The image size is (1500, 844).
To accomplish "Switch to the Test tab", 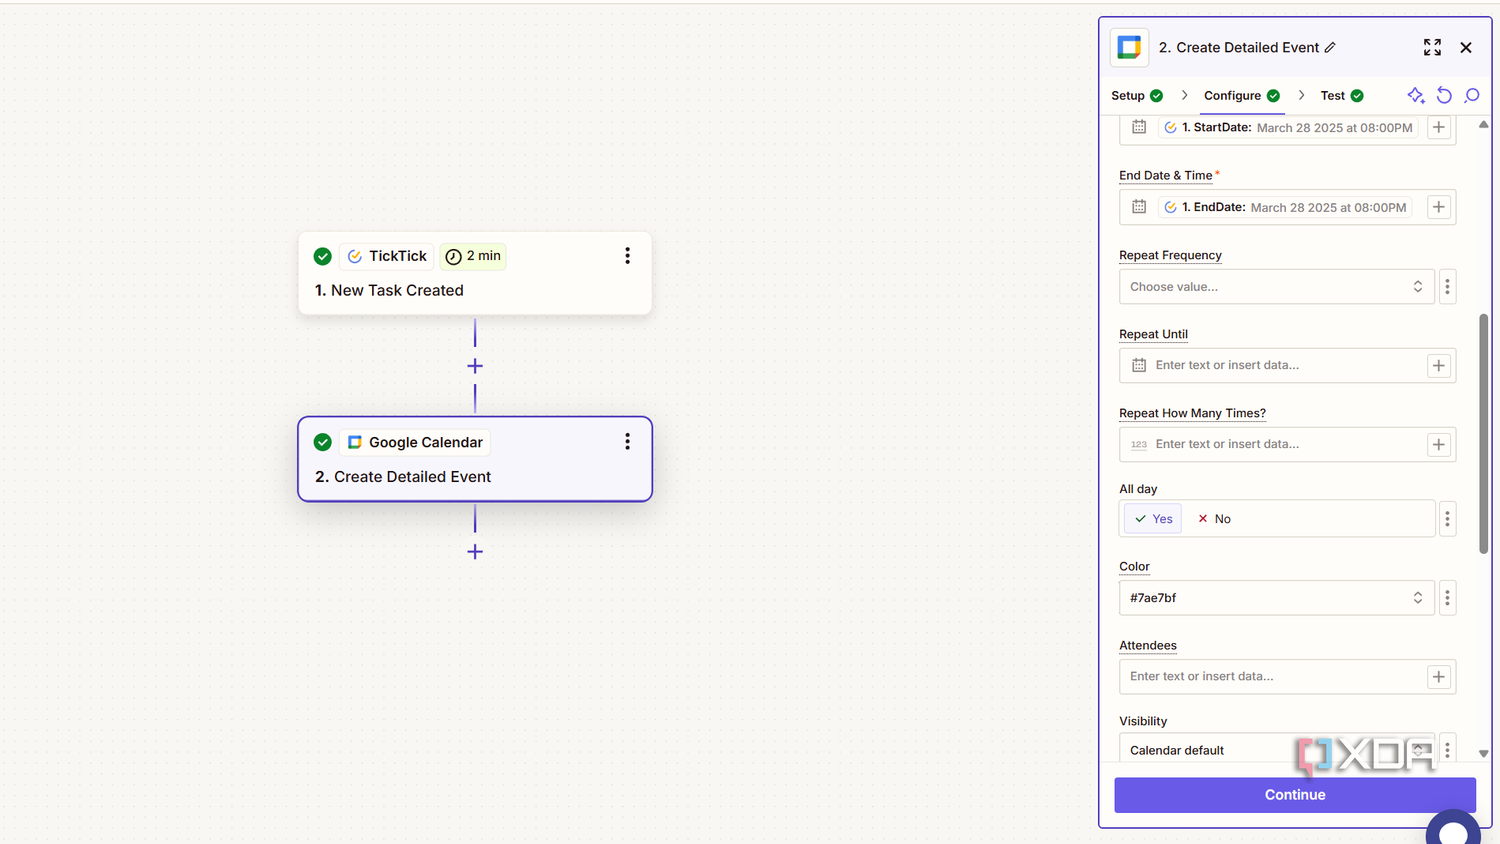I will 1342,96.
